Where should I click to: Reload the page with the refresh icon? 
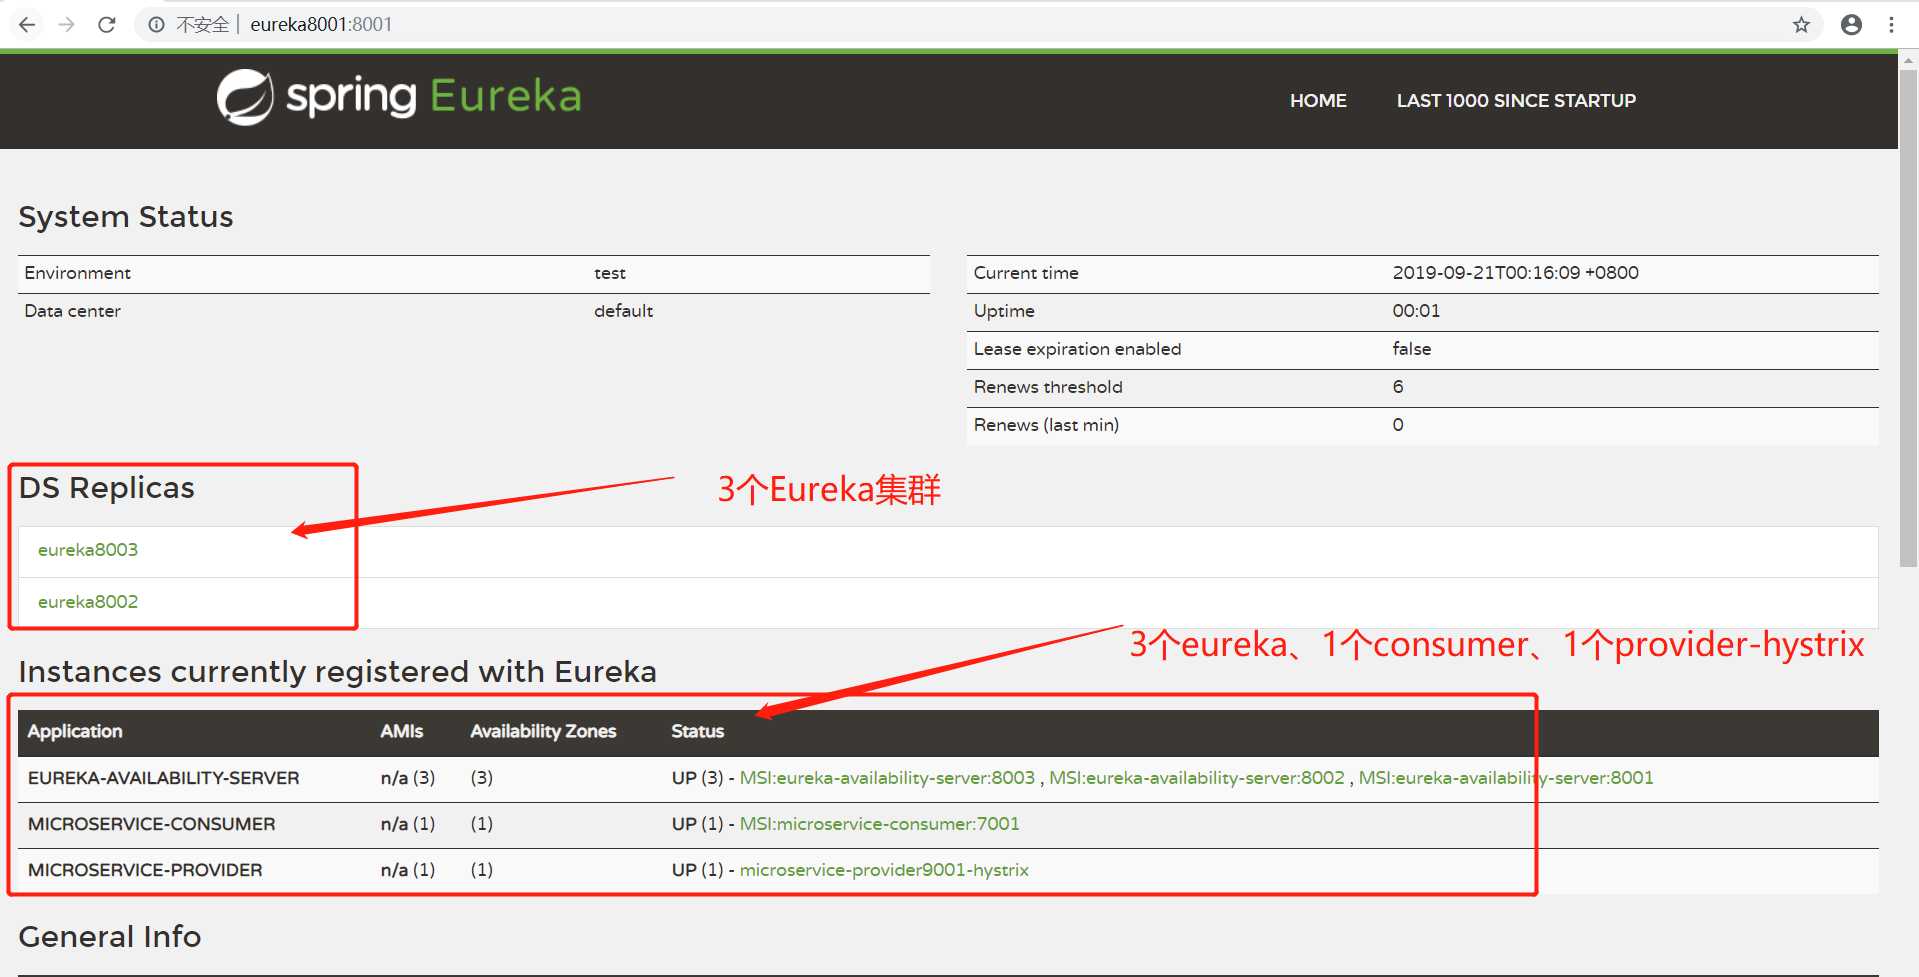[106, 24]
